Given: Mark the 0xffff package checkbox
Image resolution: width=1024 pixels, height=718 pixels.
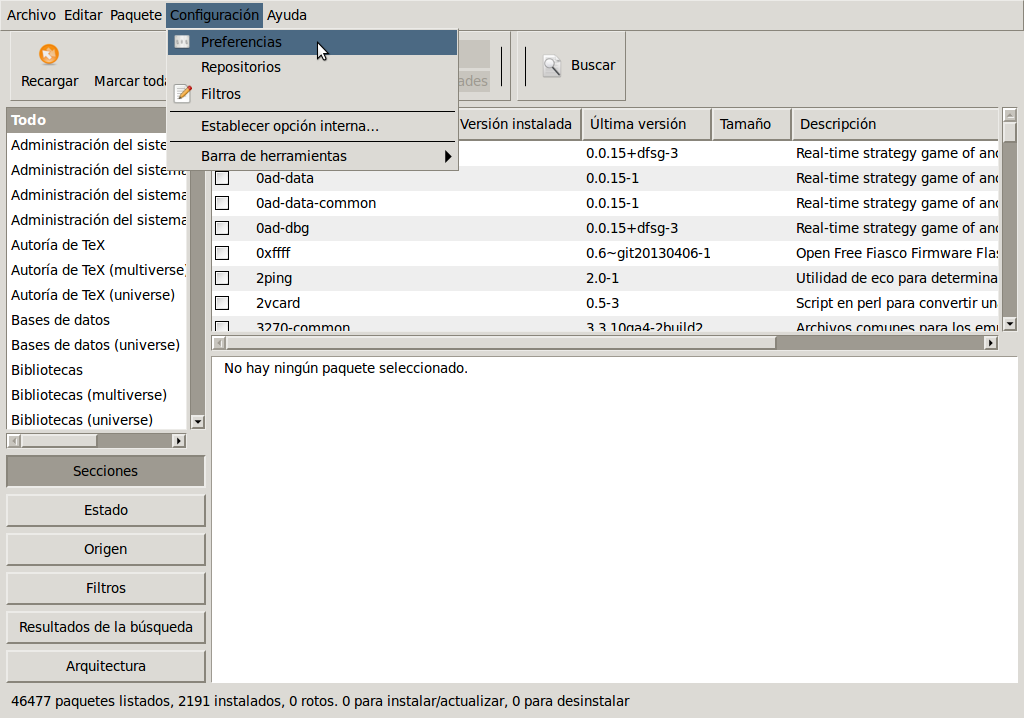Looking at the screenshot, I should click(x=222, y=253).
